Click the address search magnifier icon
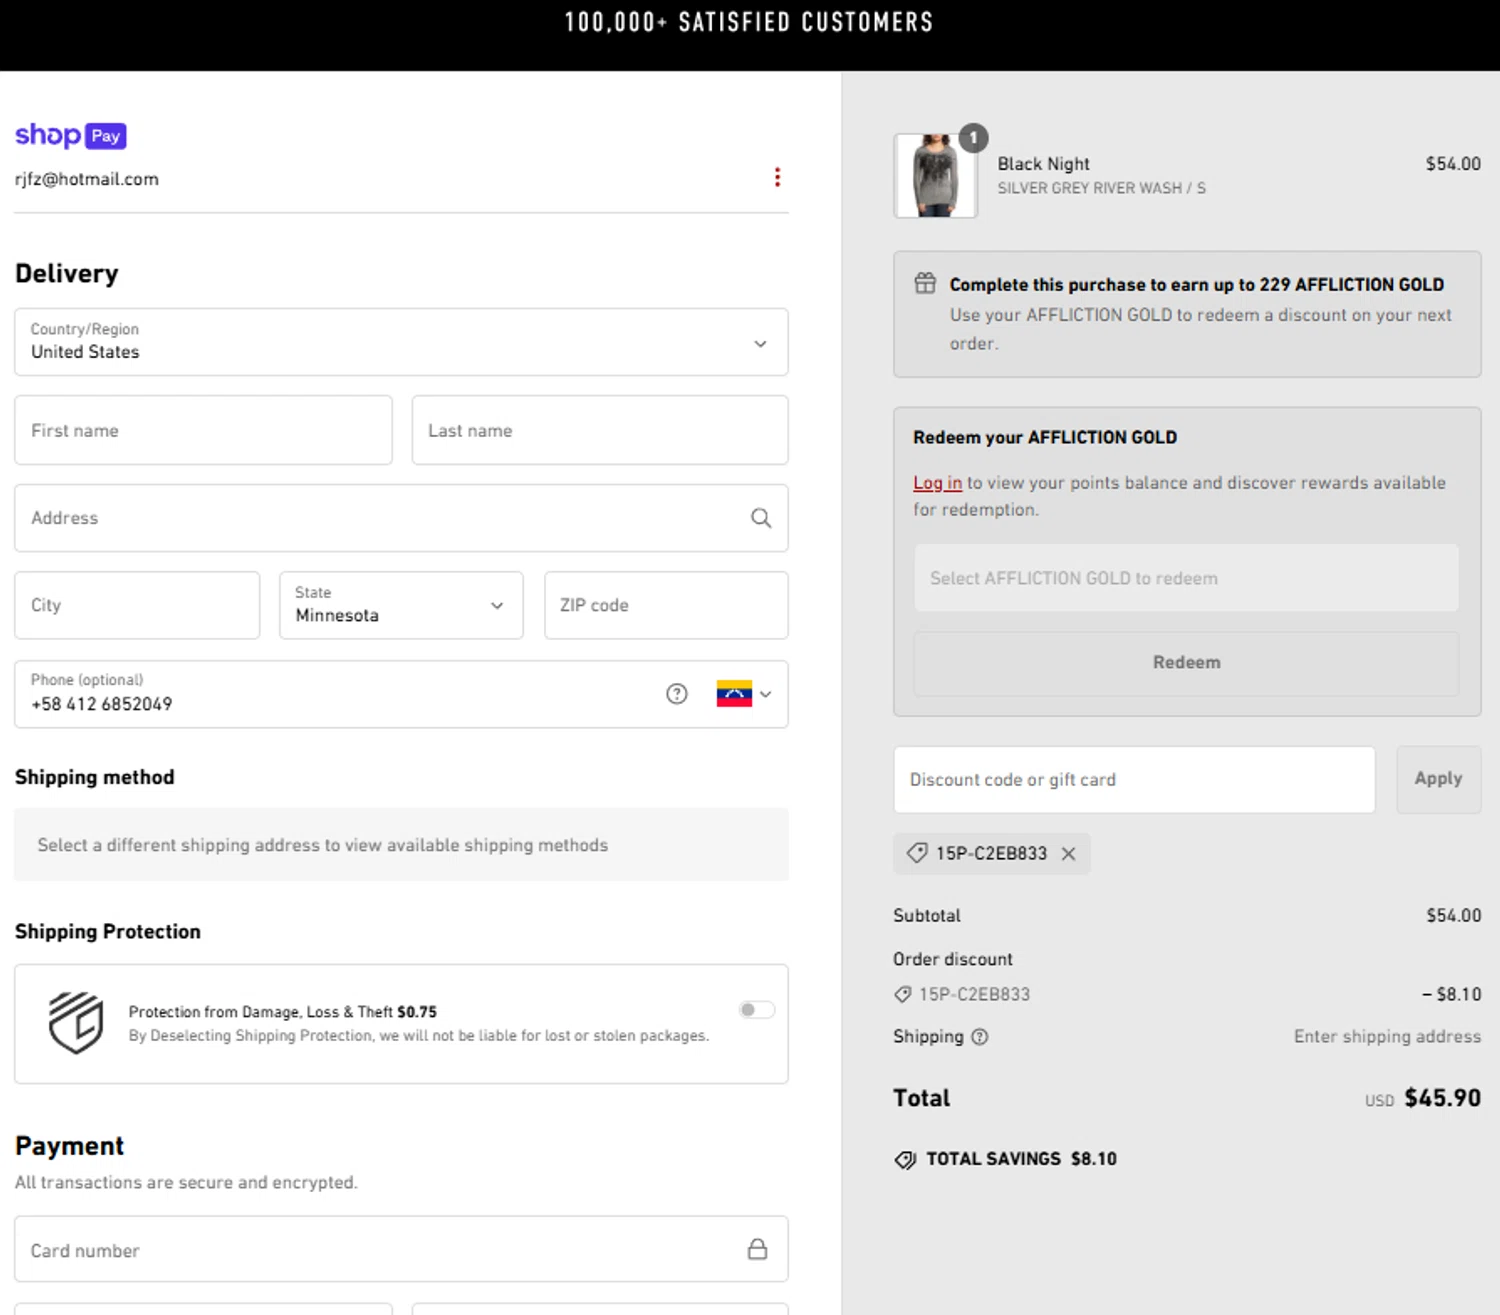The width and height of the screenshot is (1500, 1315). 761,518
